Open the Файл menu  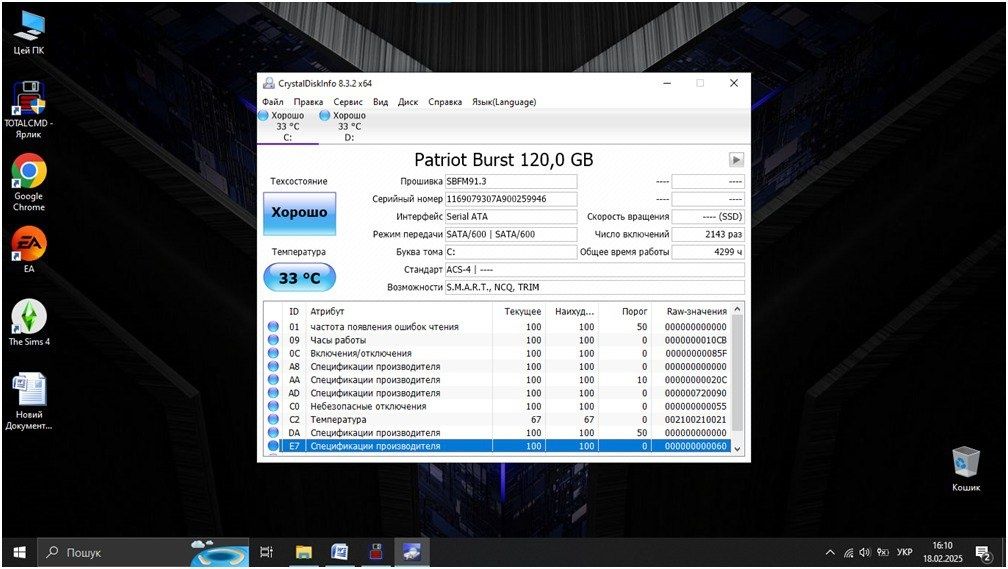[x=273, y=102]
